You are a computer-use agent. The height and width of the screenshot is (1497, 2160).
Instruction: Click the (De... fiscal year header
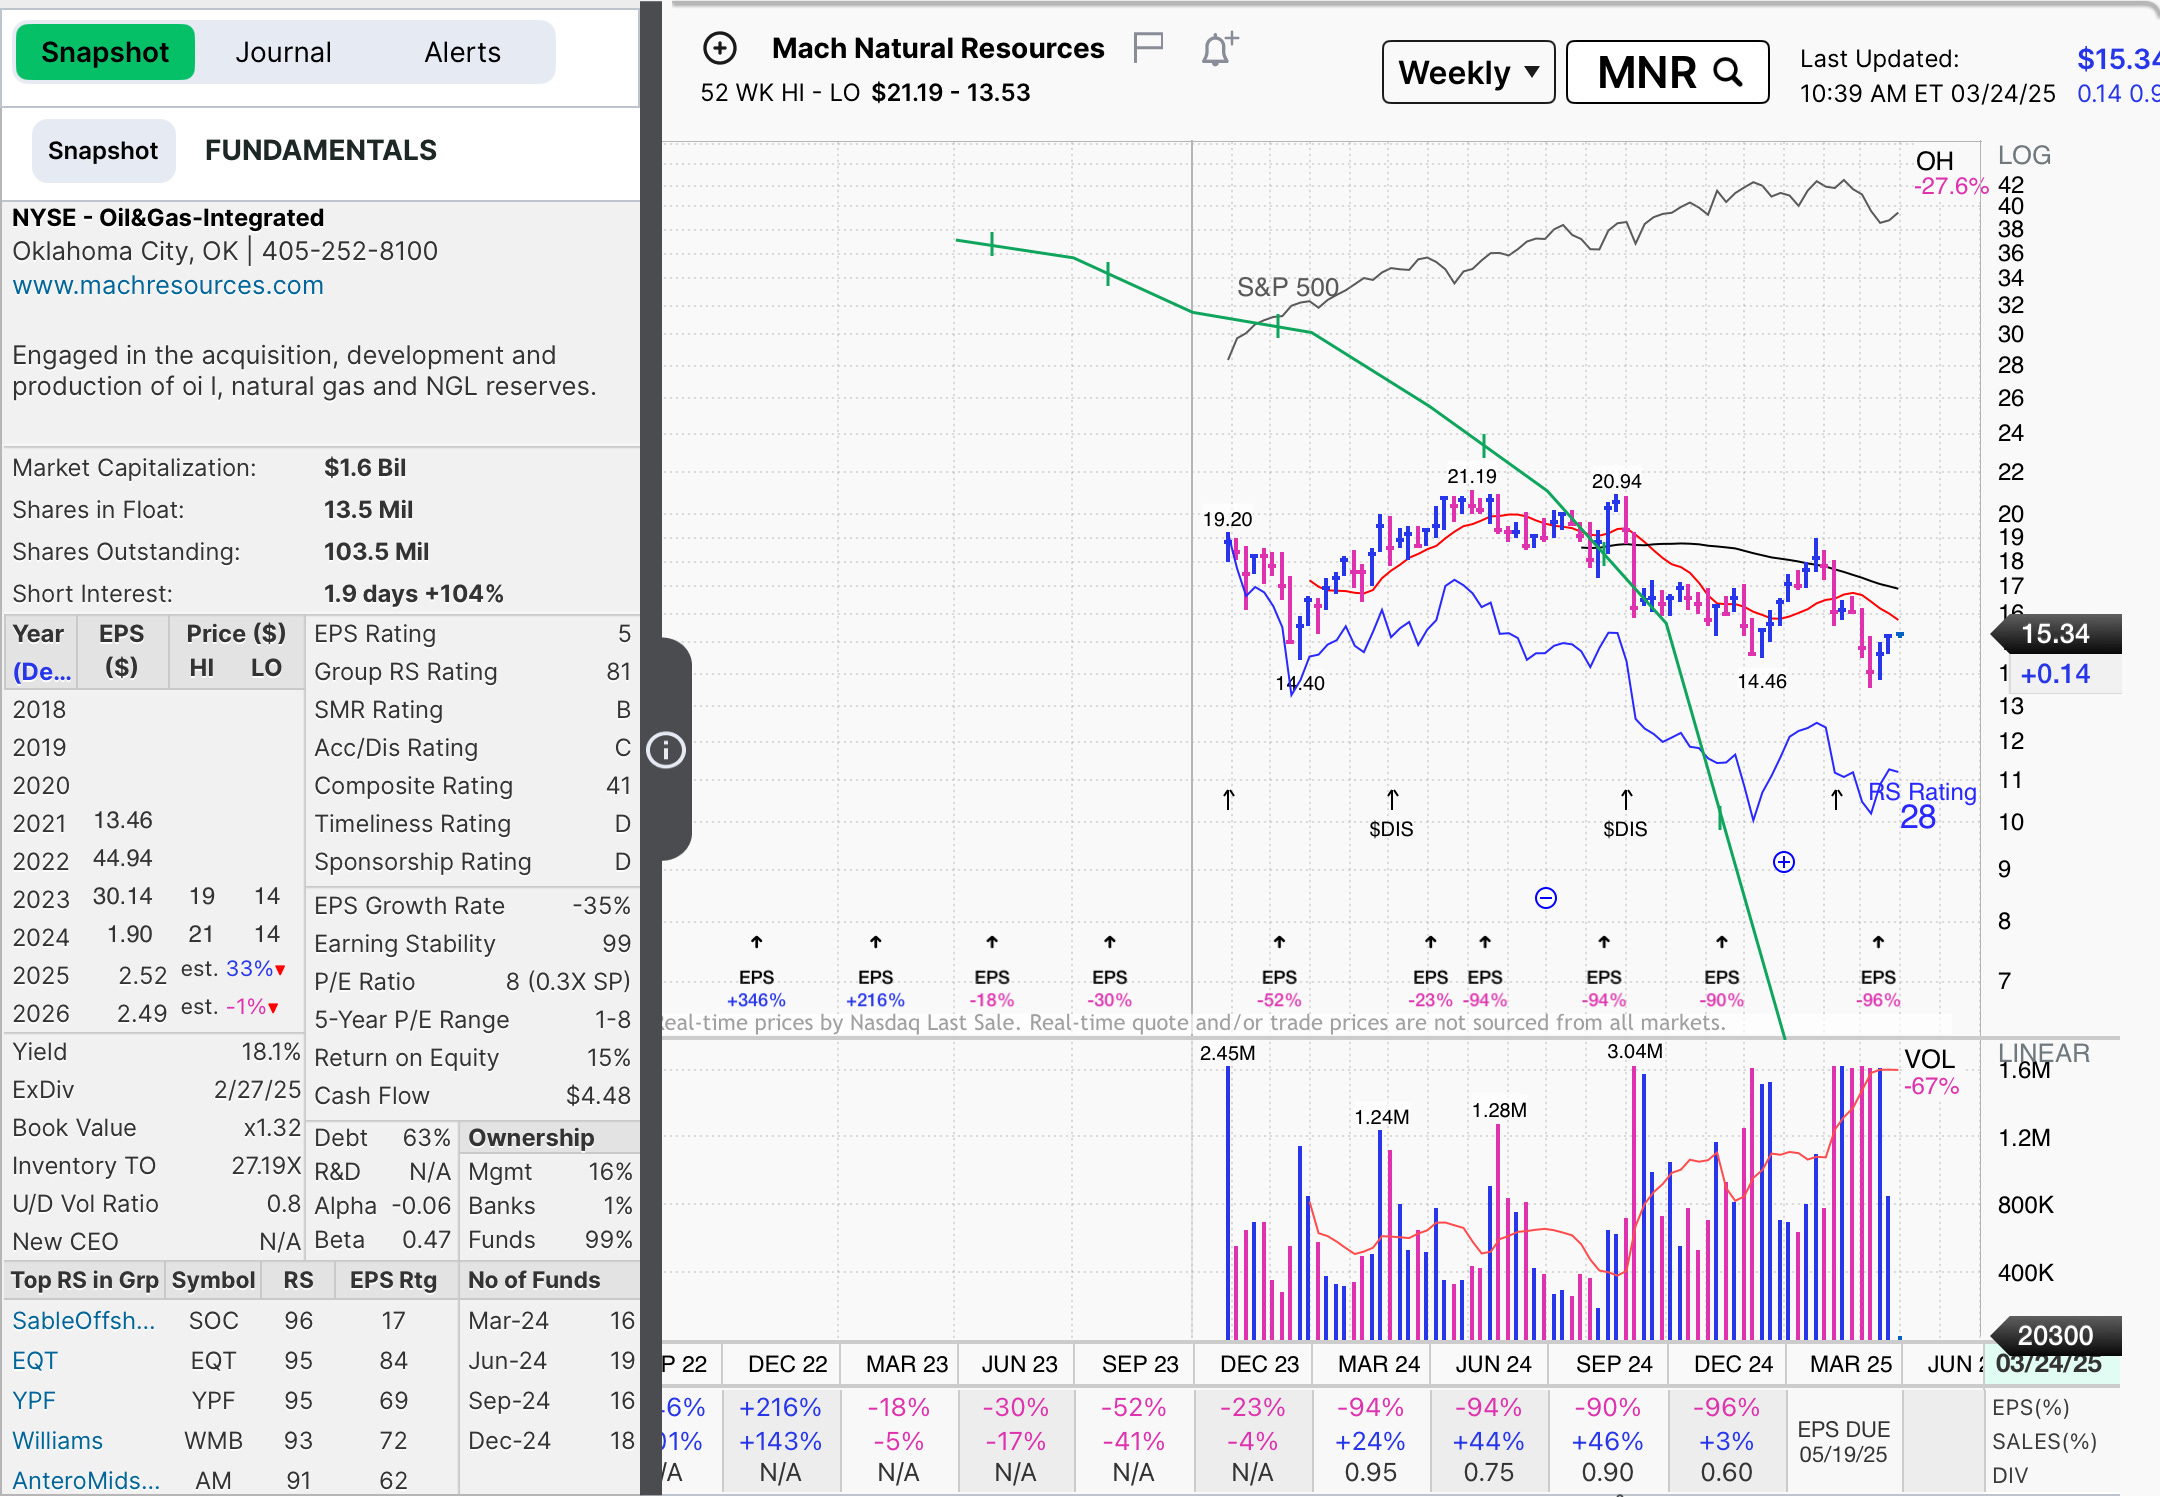point(42,671)
